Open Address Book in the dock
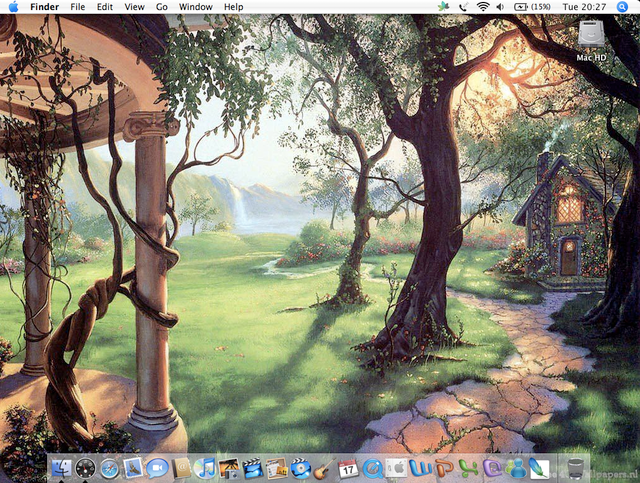Screen dimensions: 640x483 tap(182, 468)
